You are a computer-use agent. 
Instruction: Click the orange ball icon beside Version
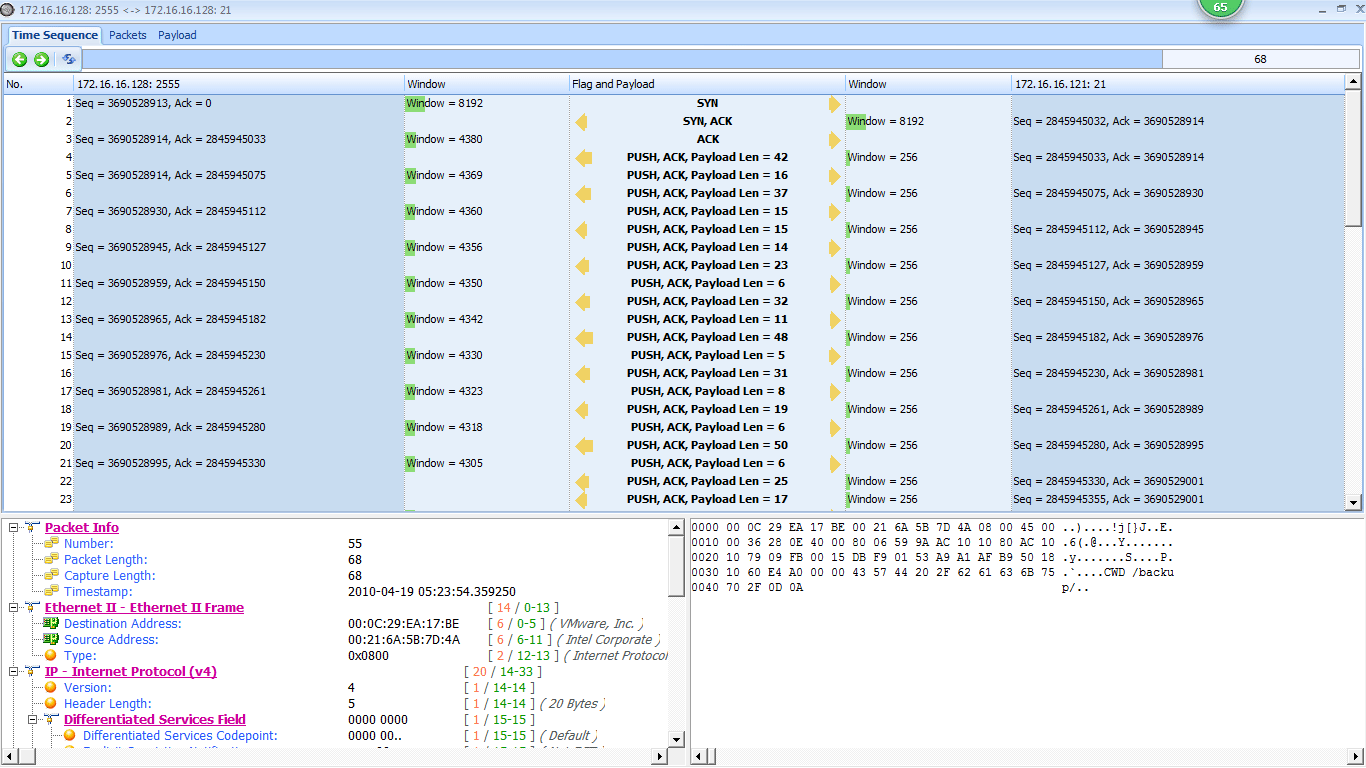tap(51, 687)
